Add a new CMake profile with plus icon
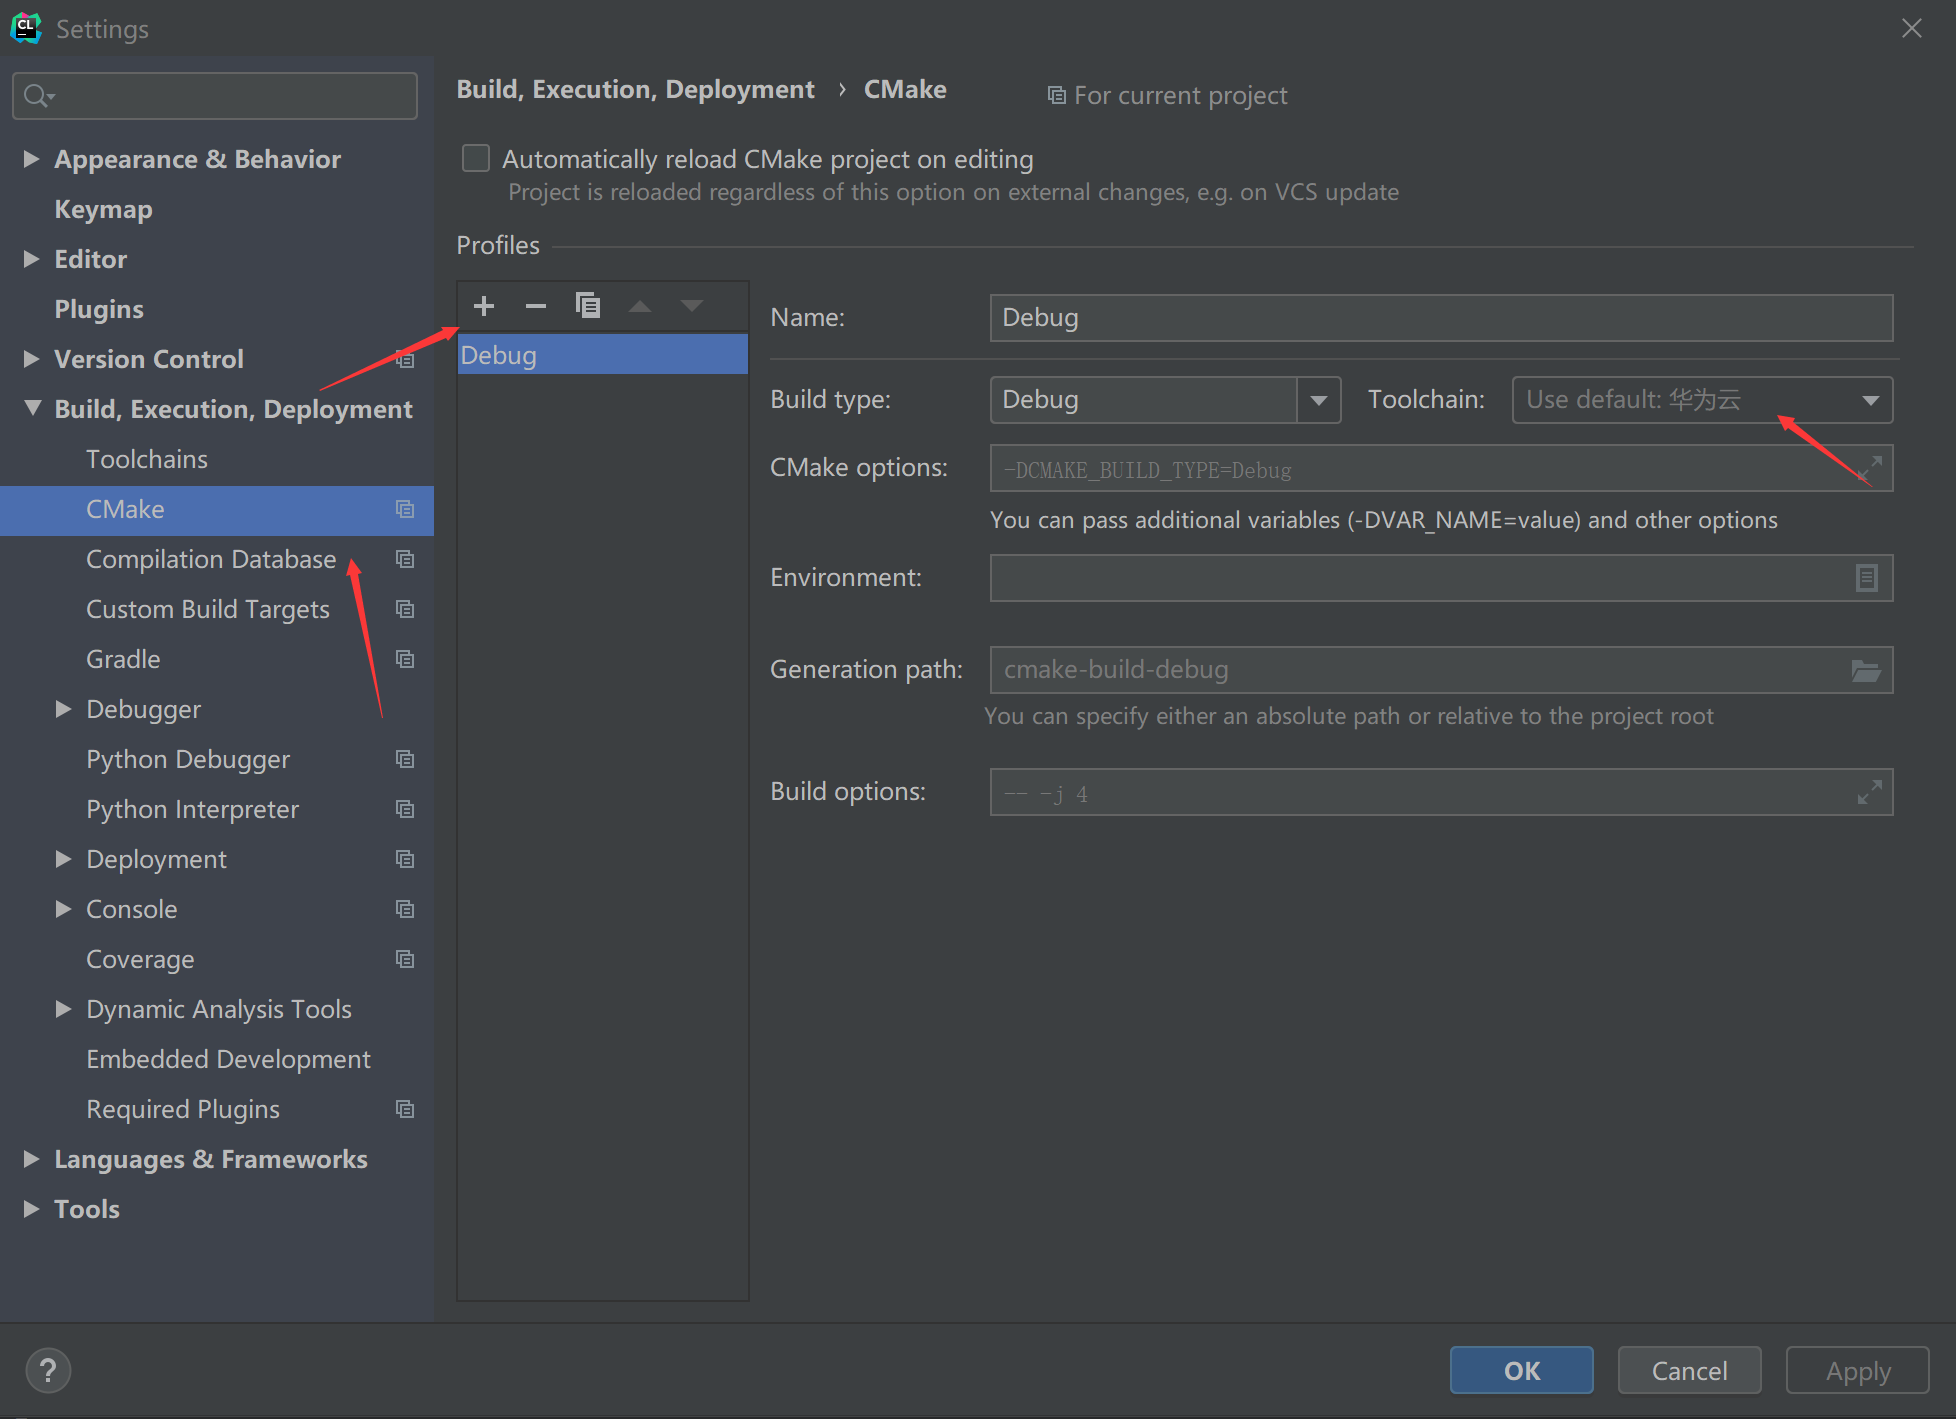This screenshot has height=1419, width=1956. click(x=484, y=306)
